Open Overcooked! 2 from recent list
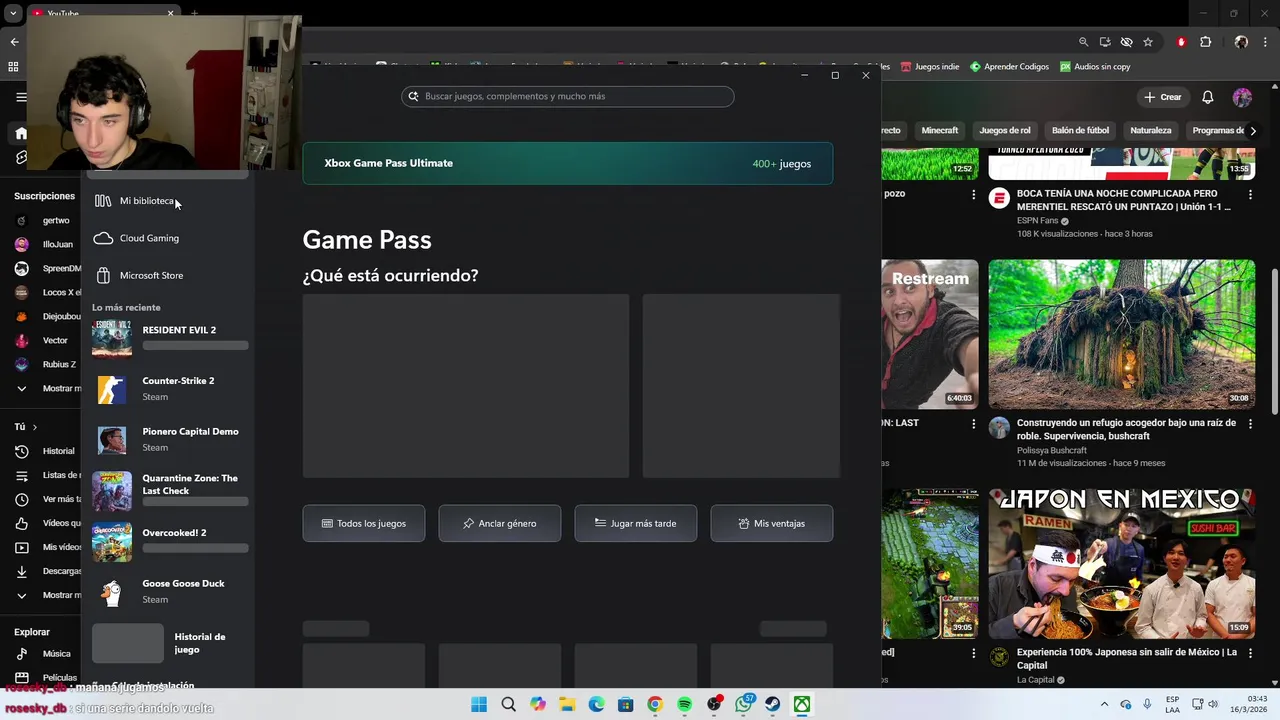This screenshot has height=720, width=1280. 168,541
